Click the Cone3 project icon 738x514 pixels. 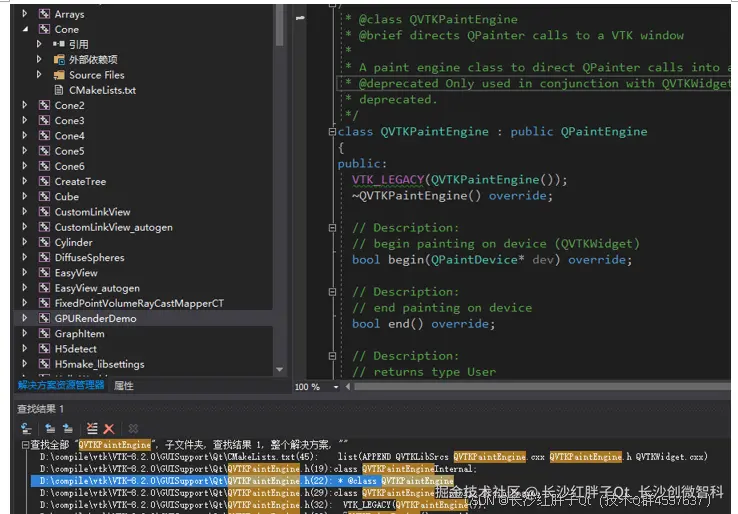click(44, 120)
